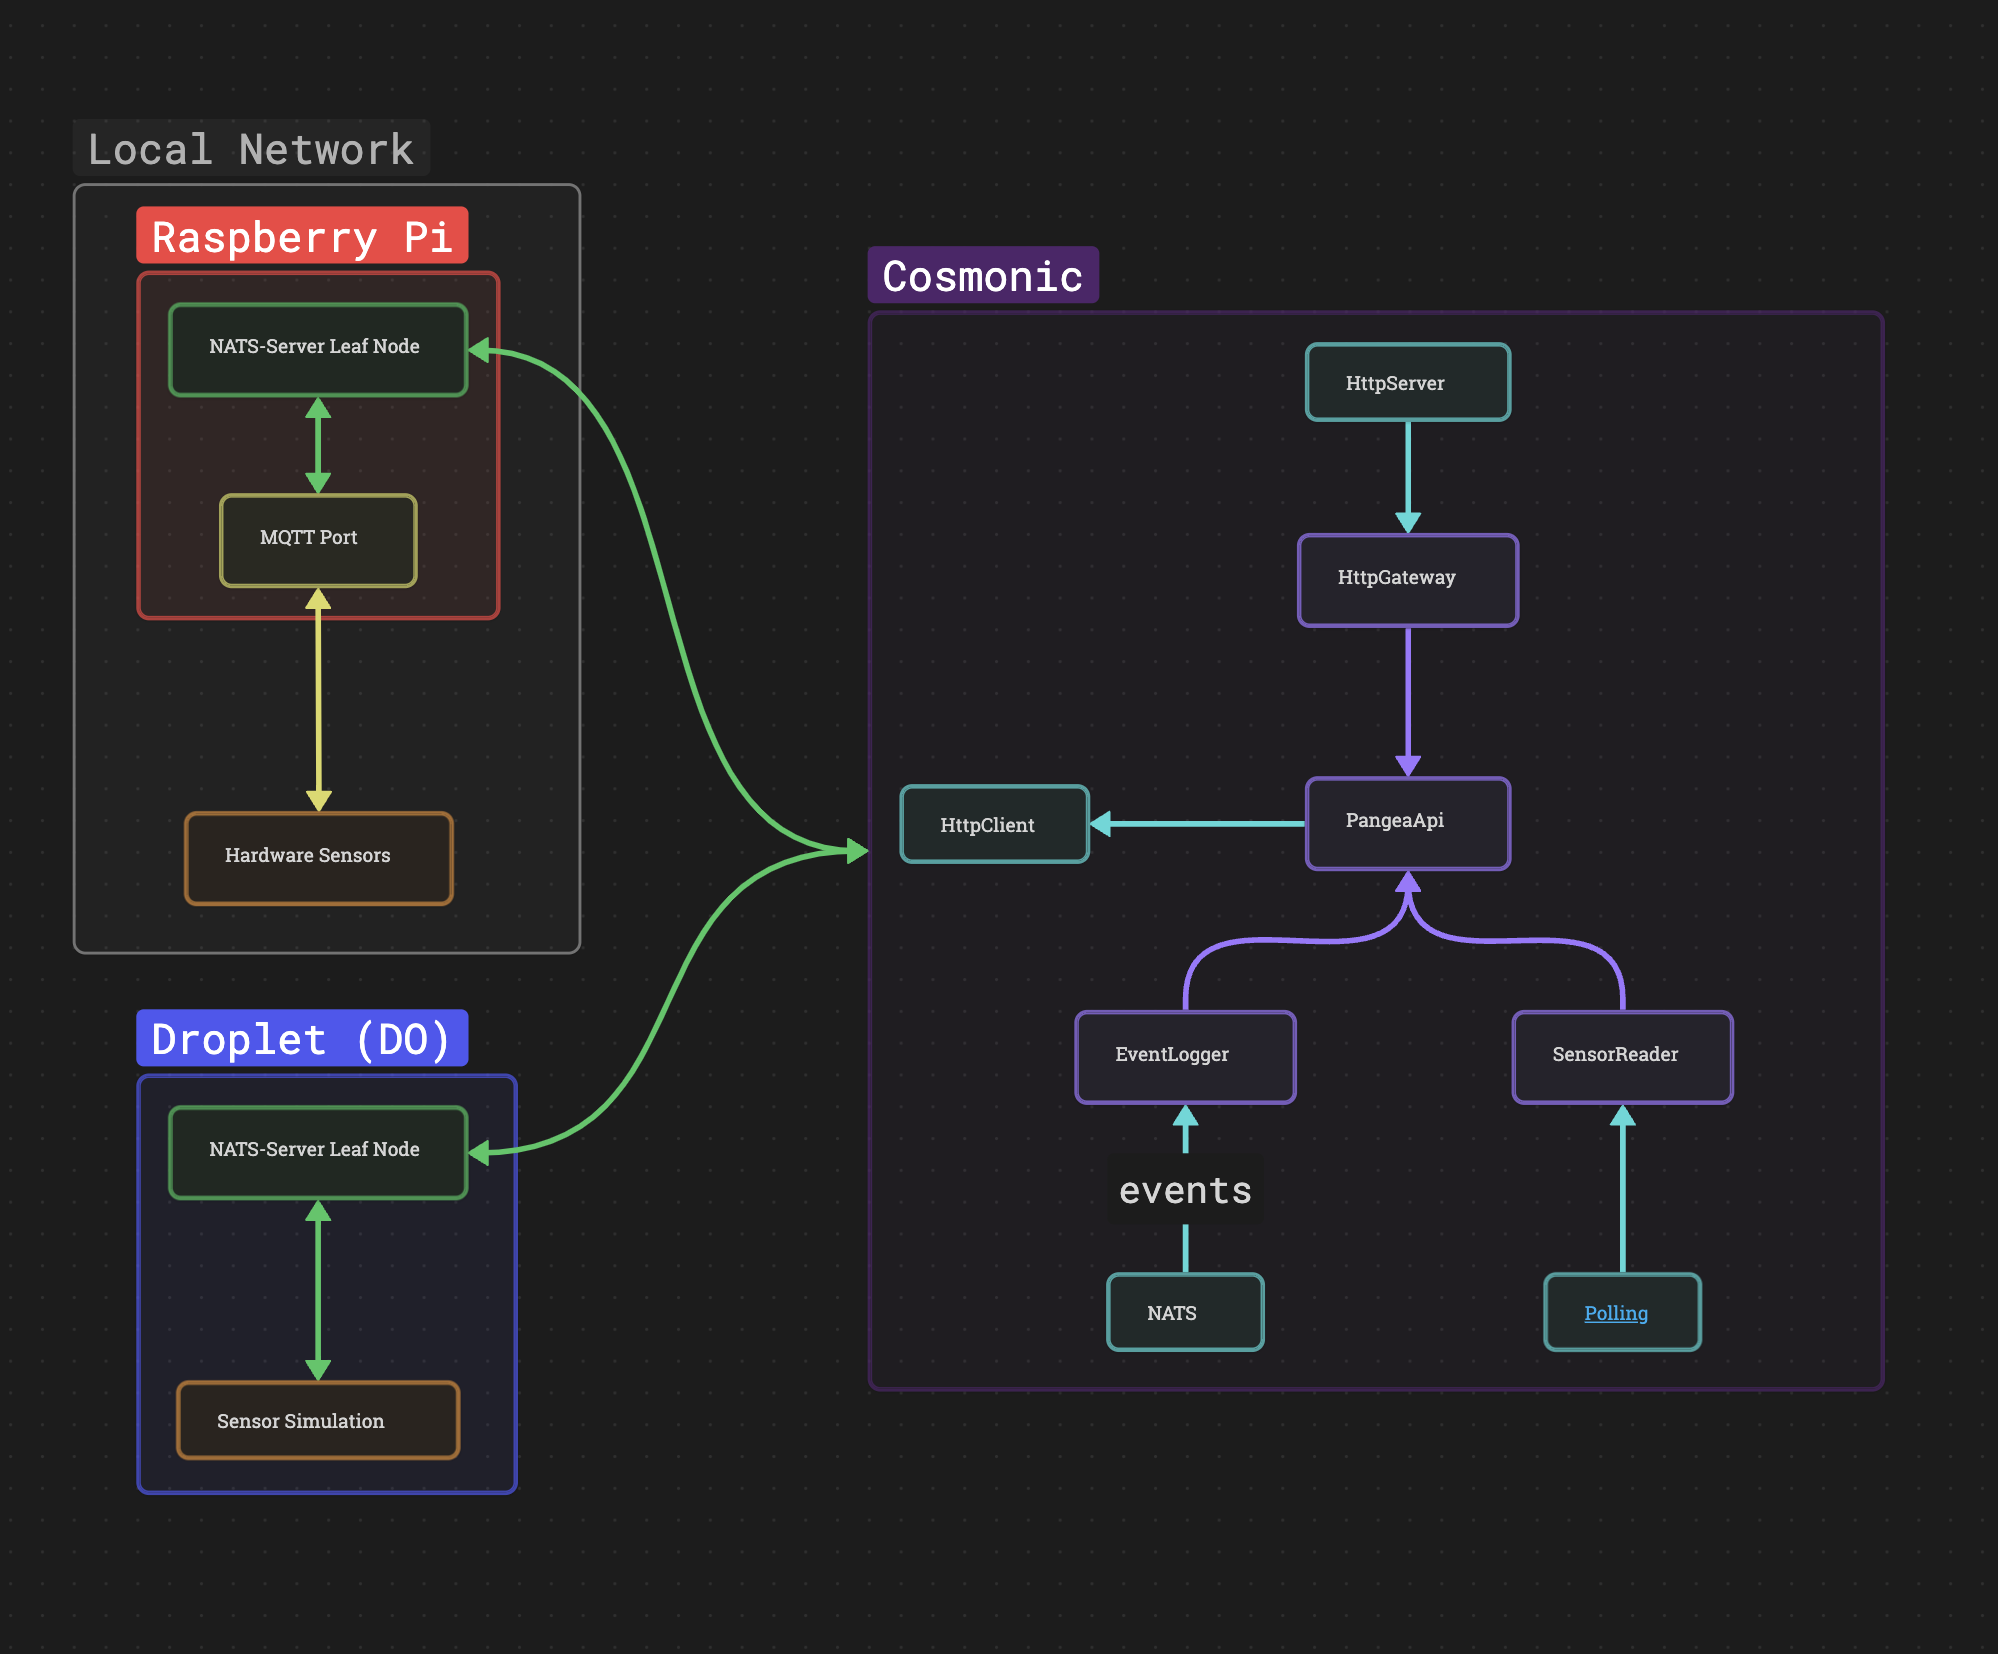Select the SensorReader node

point(1621,1056)
